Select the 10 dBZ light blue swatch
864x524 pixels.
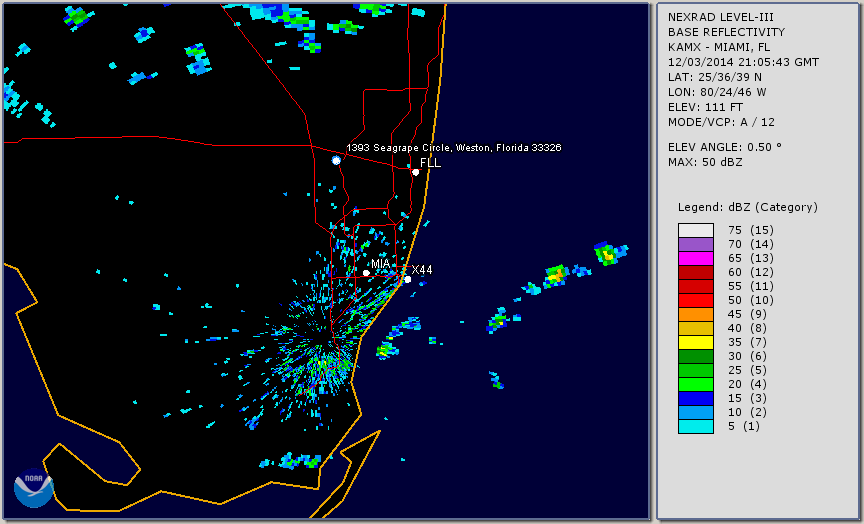[696, 413]
